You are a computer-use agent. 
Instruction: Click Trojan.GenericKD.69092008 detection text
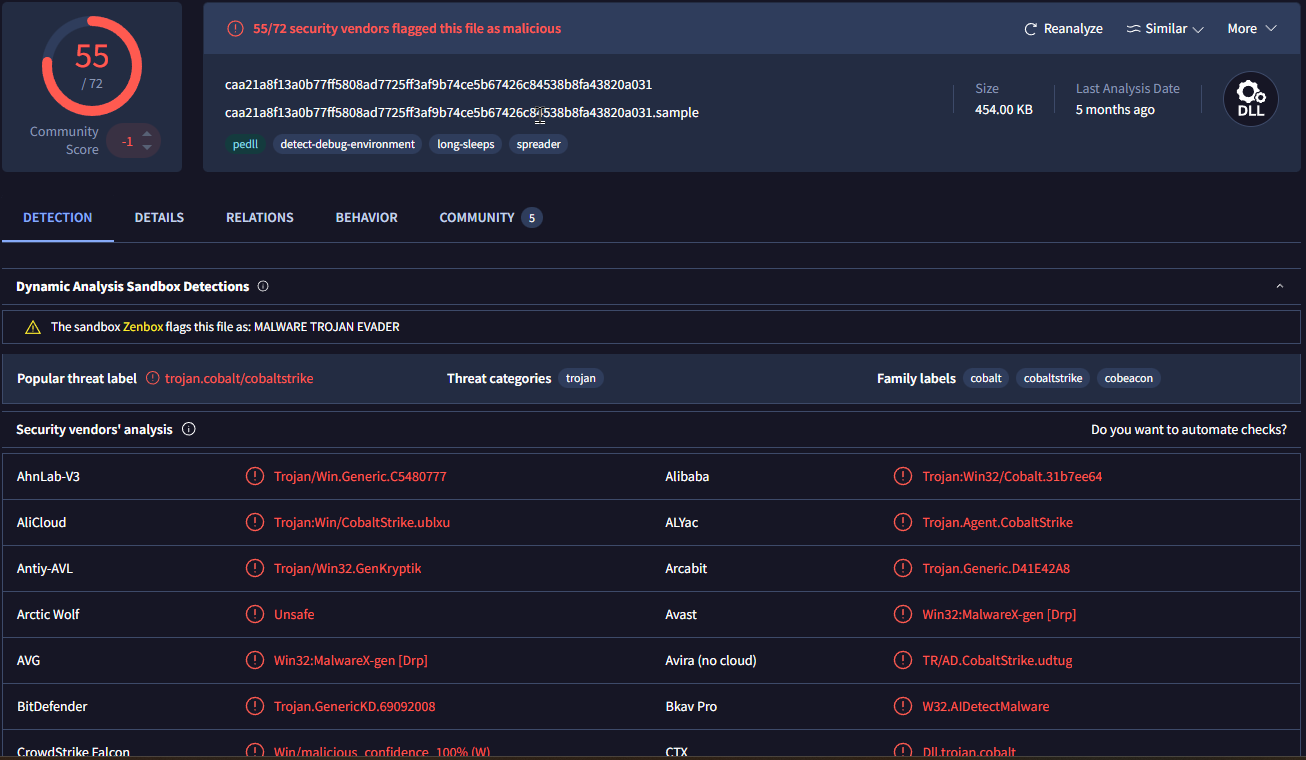point(355,706)
